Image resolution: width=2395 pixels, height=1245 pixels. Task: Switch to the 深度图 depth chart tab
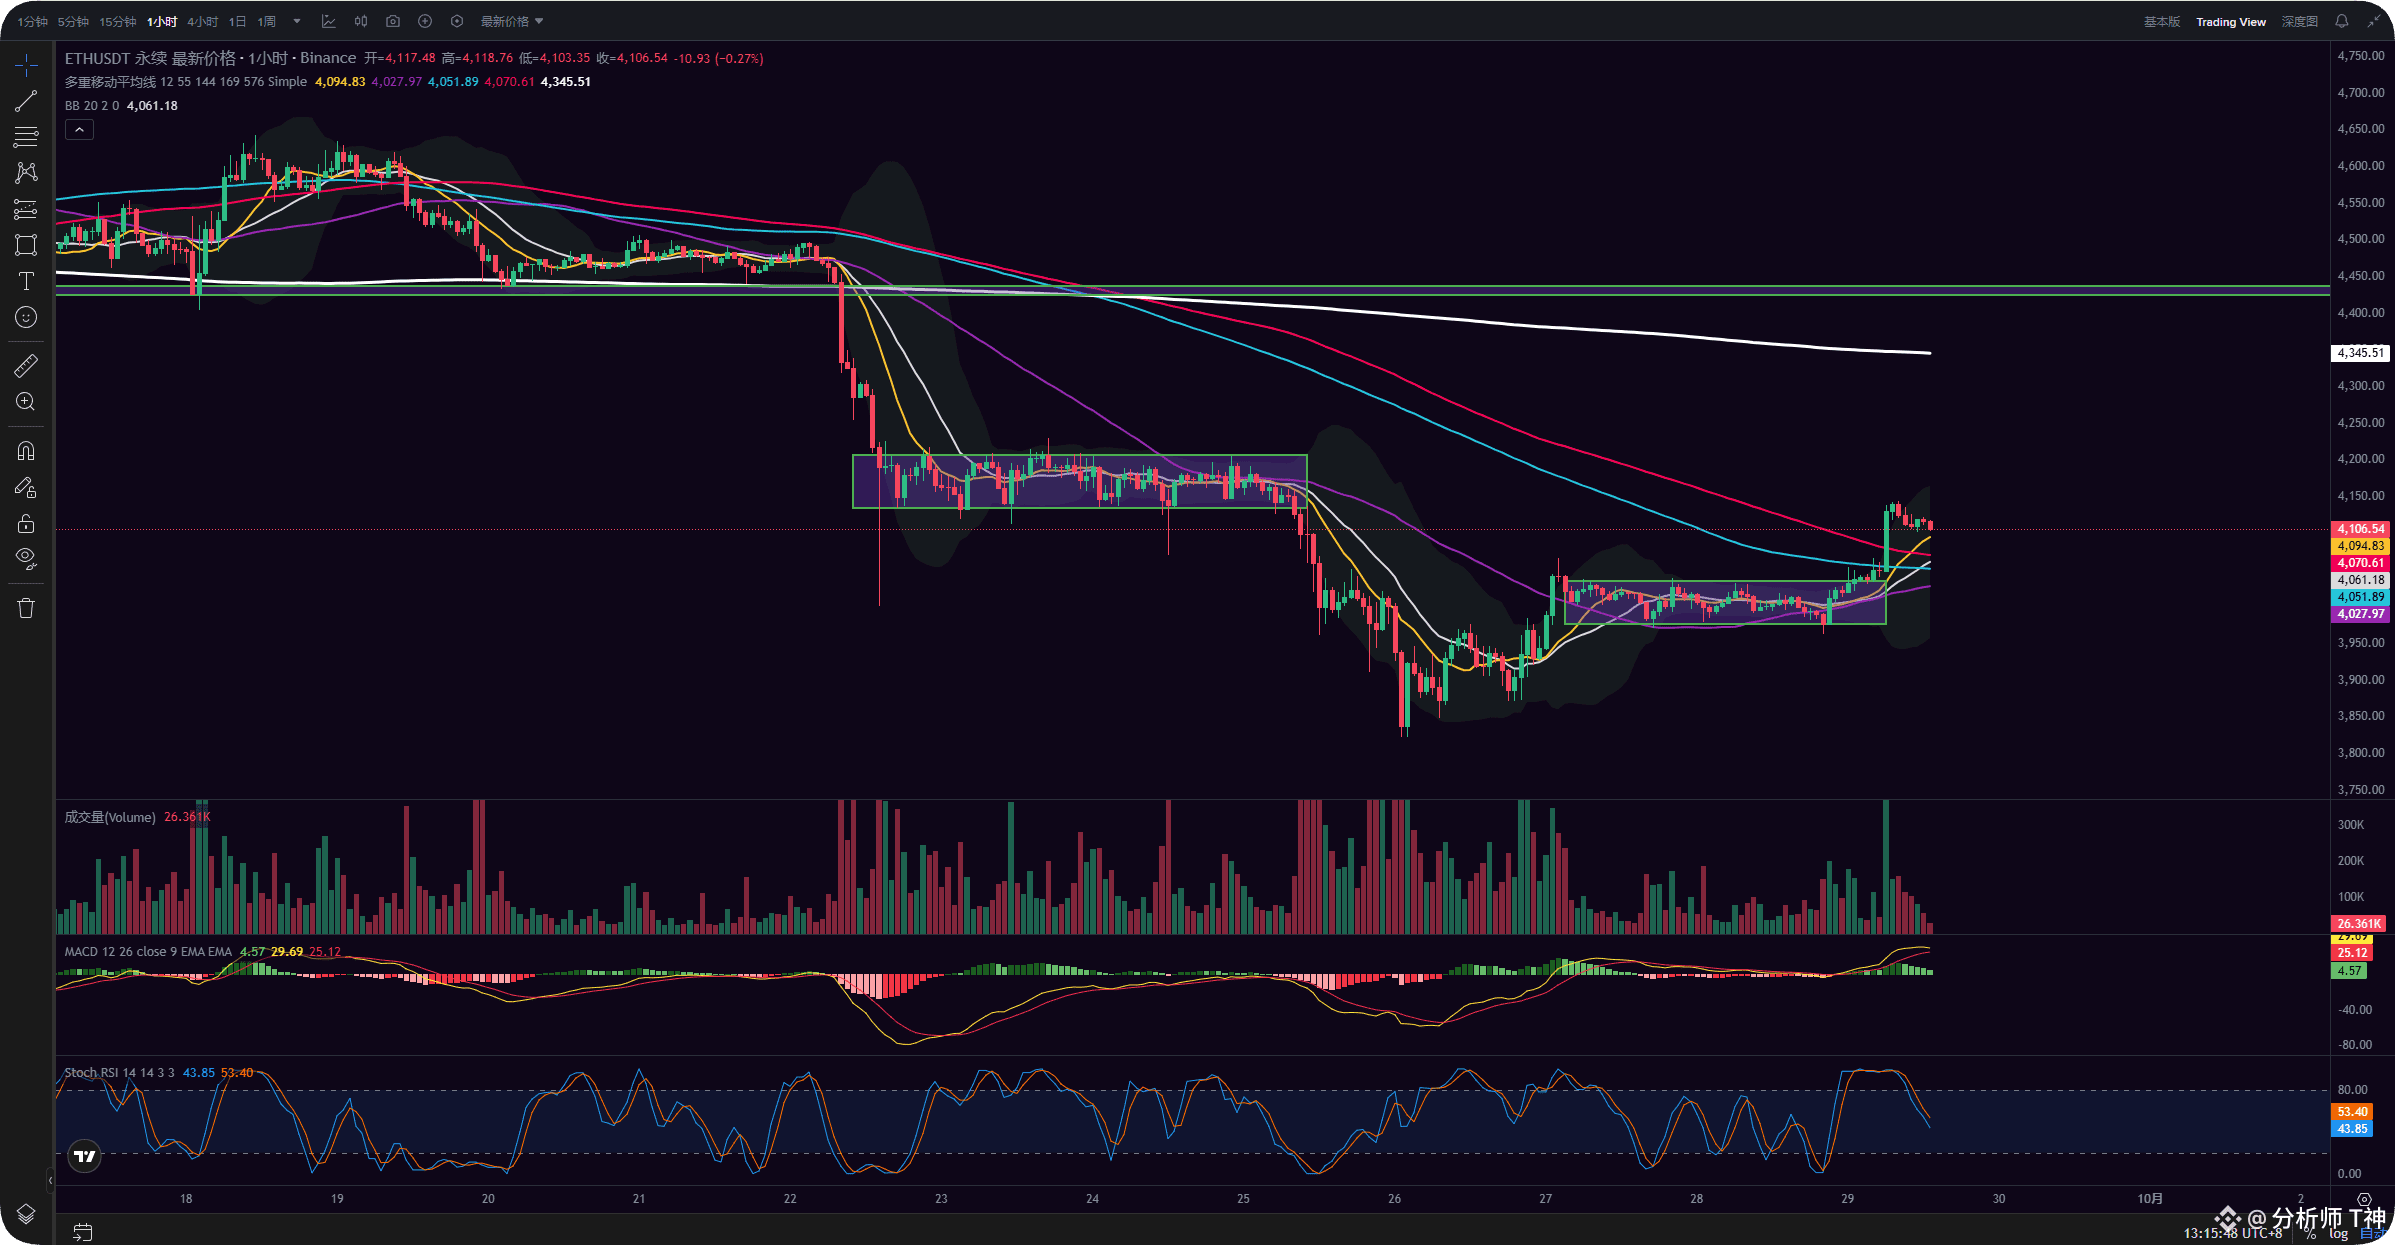click(x=2299, y=21)
